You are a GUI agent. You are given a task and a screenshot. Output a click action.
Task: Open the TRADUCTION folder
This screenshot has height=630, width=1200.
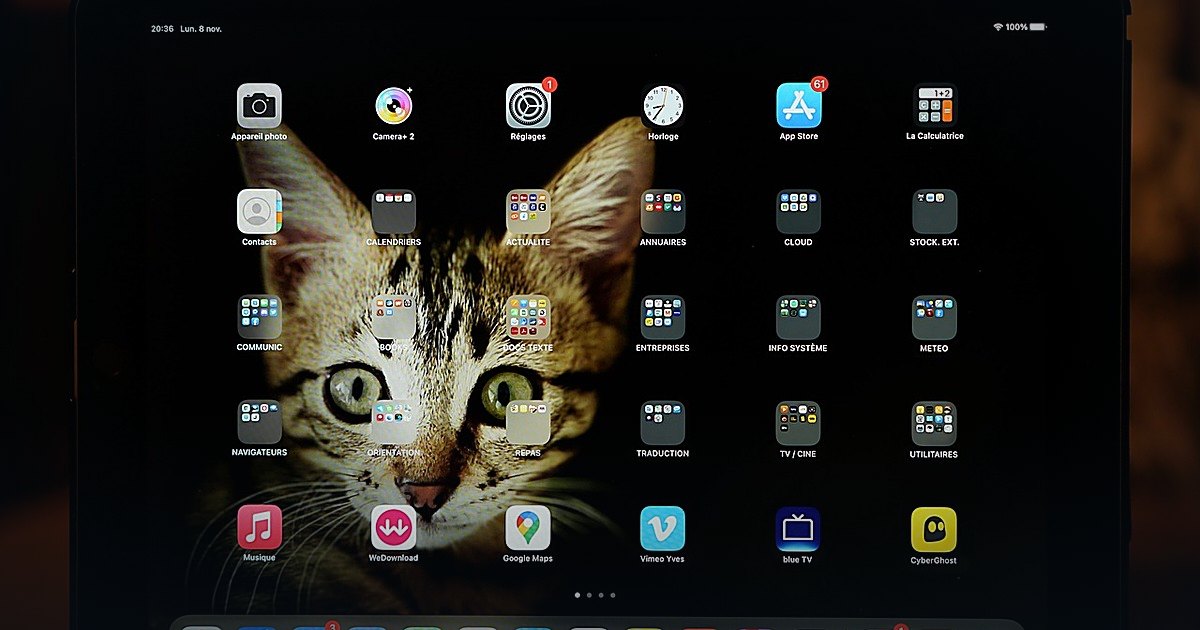click(663, 423)
